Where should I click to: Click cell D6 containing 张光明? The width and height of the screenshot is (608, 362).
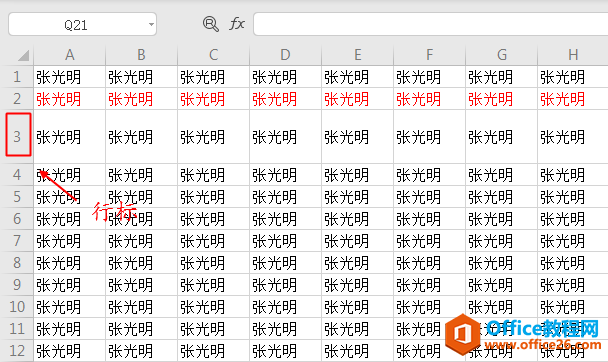point(286,219)
